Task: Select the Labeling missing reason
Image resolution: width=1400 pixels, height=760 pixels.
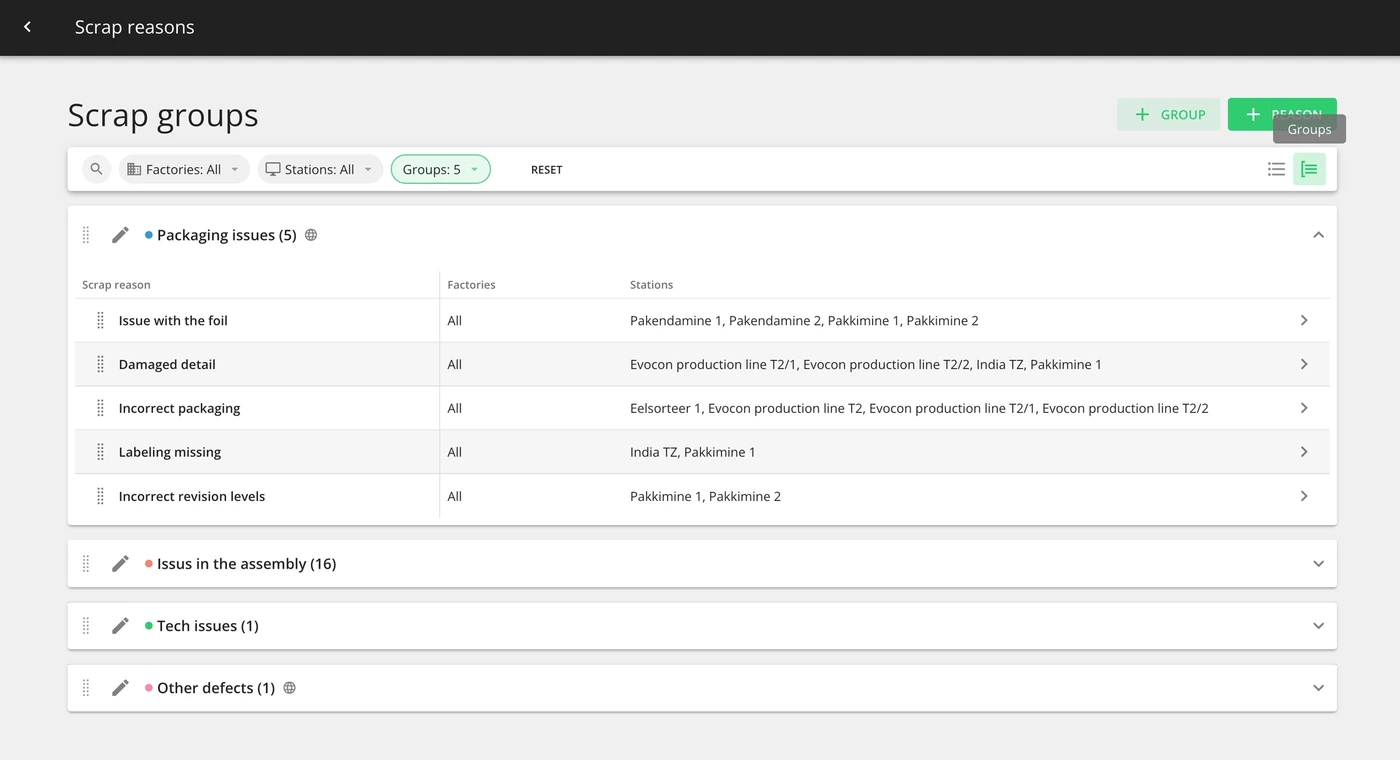Action: (170, 452)
